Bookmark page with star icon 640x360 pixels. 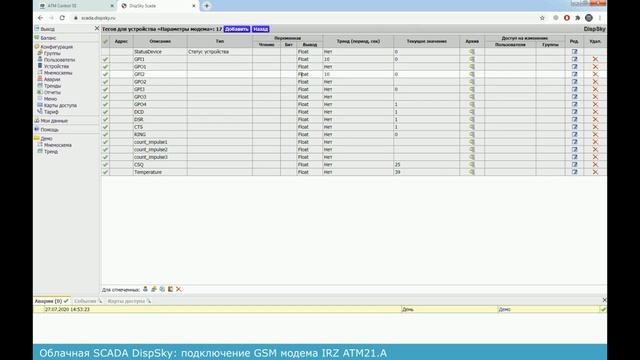click(542, 18)
